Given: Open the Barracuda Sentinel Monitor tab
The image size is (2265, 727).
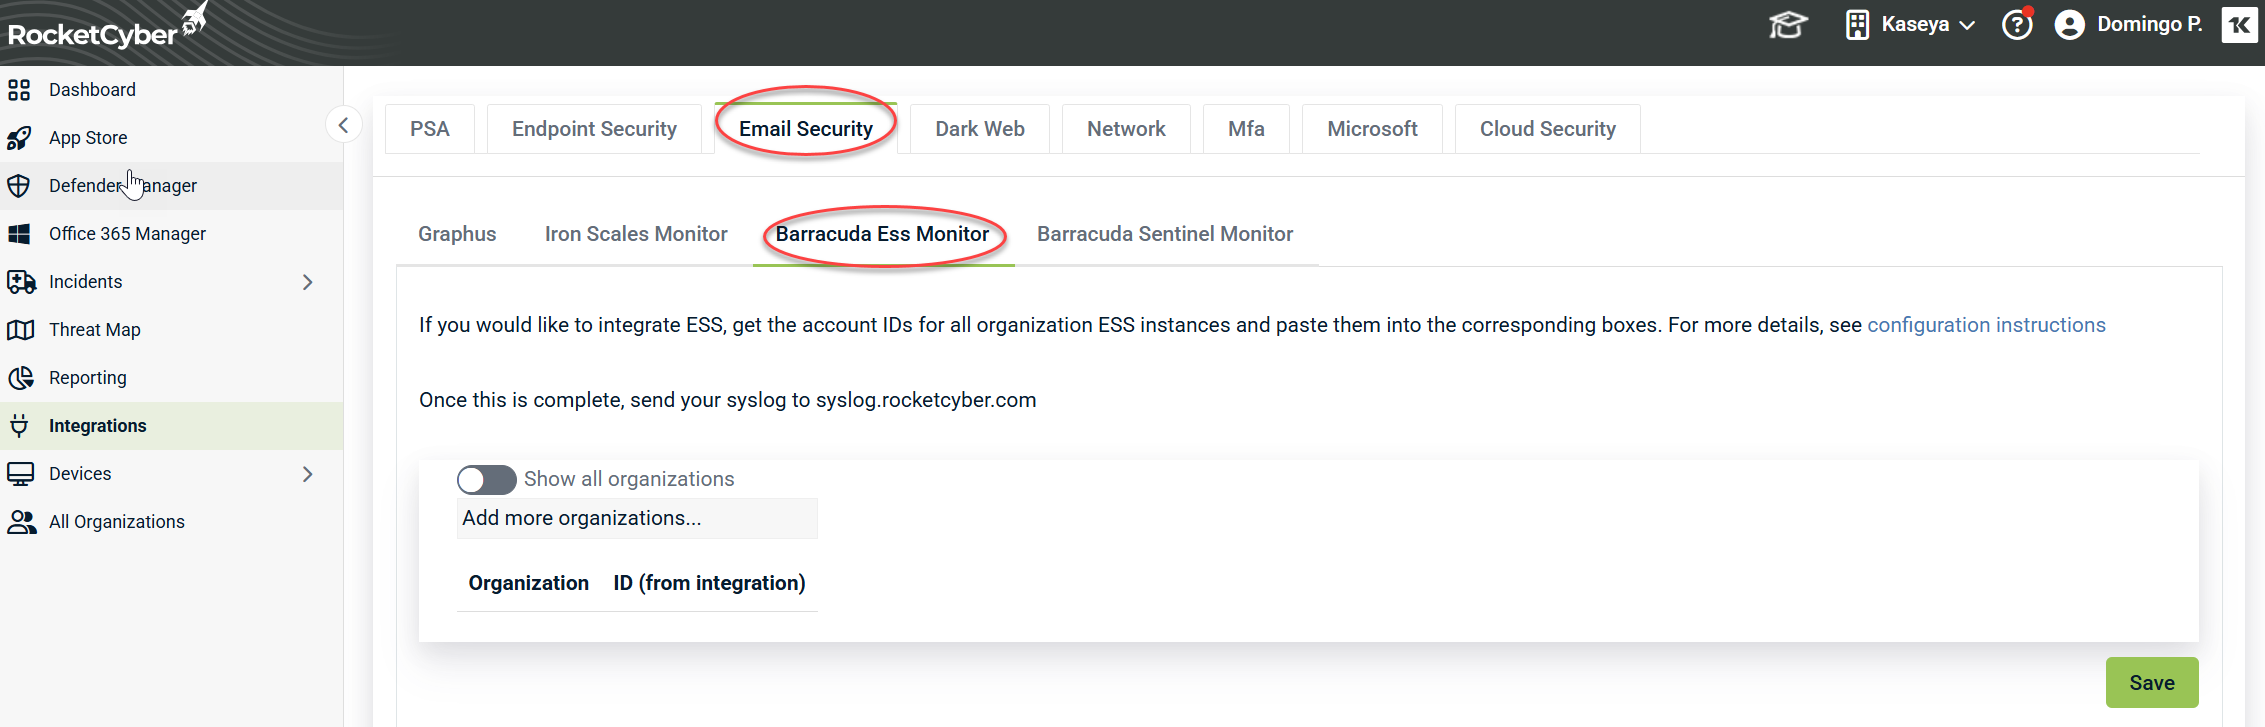Looking at the screenshot, I should [x=1164, y=234].
